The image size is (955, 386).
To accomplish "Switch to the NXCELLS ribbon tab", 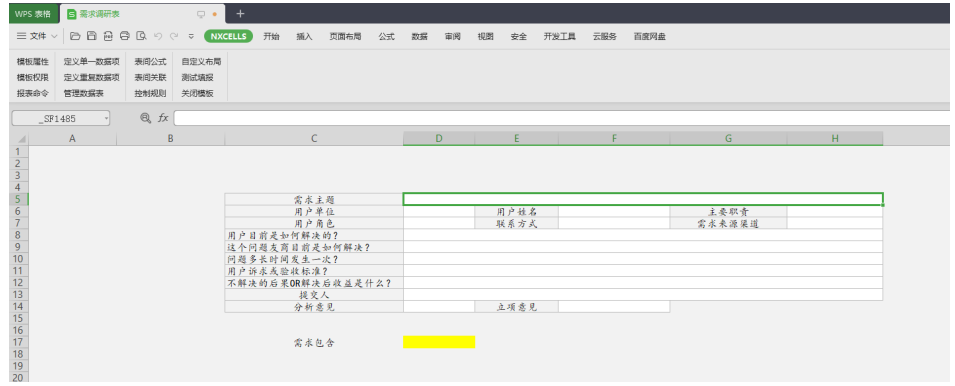I will tap(228, 37).
